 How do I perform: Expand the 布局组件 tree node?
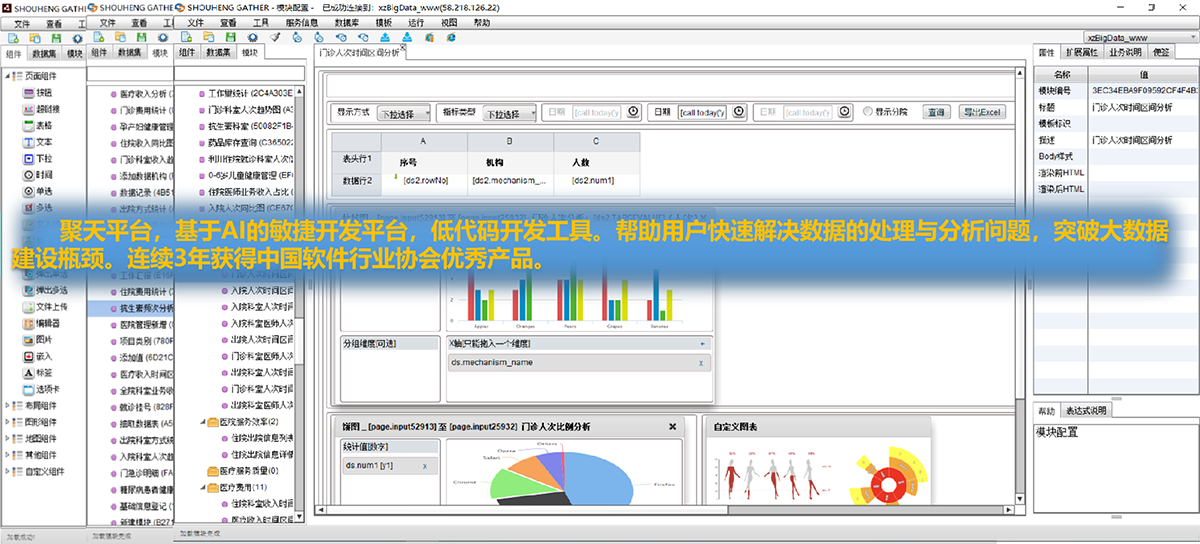9,405
